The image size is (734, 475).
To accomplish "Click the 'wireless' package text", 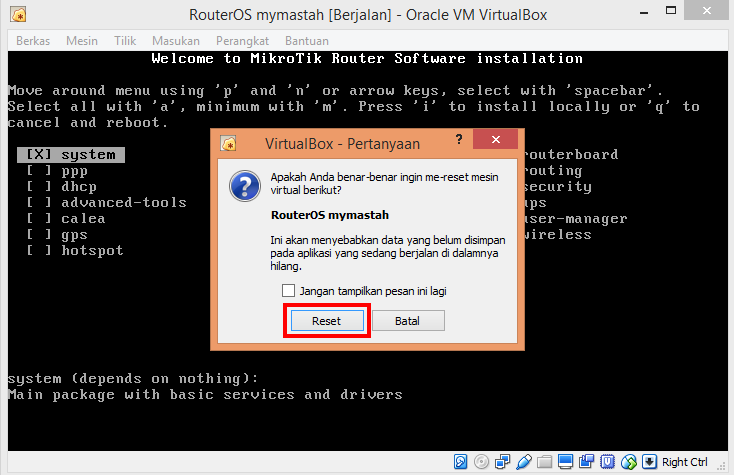I will (x=558, y=234).
